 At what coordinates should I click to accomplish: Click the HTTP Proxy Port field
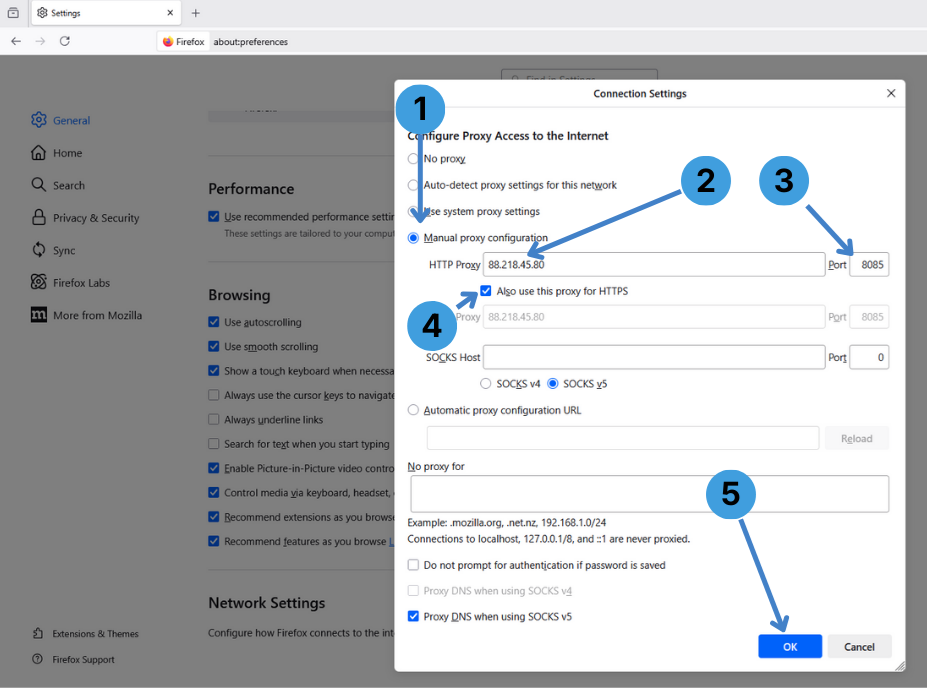click(869, 265)
